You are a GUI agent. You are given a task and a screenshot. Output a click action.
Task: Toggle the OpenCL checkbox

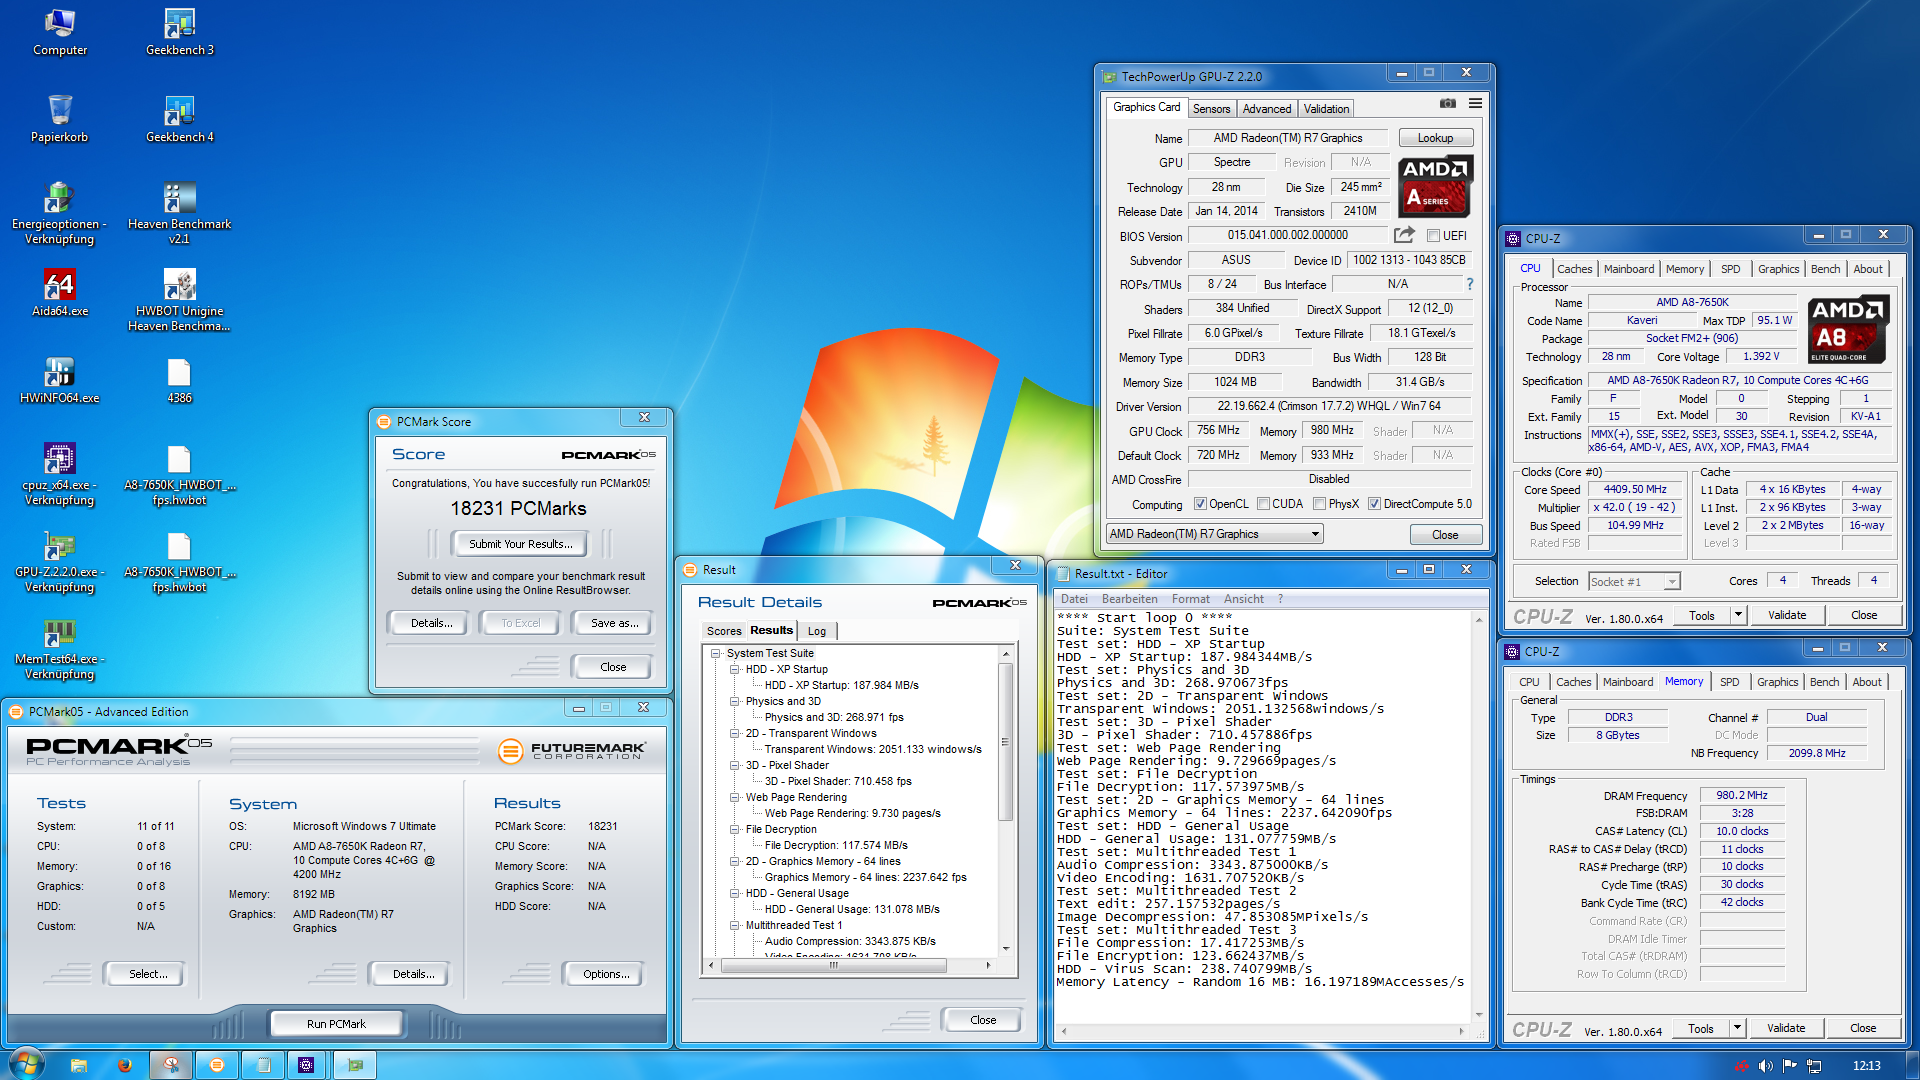coord(1200,504)
